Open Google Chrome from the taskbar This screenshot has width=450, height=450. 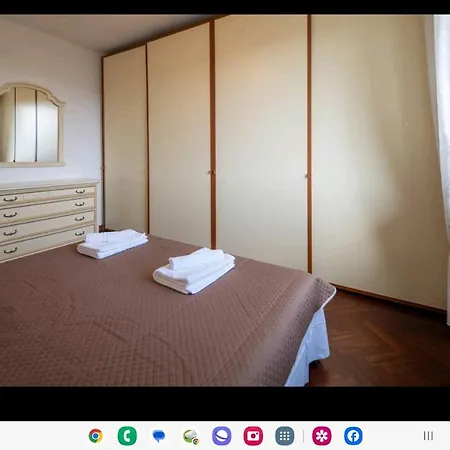pos(96,436)
